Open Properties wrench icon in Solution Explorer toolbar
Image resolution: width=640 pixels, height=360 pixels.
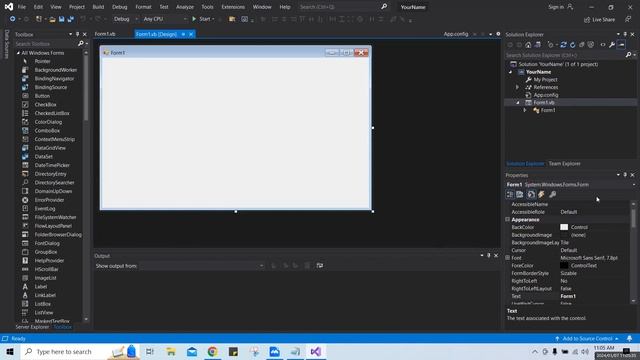[612, 45]
